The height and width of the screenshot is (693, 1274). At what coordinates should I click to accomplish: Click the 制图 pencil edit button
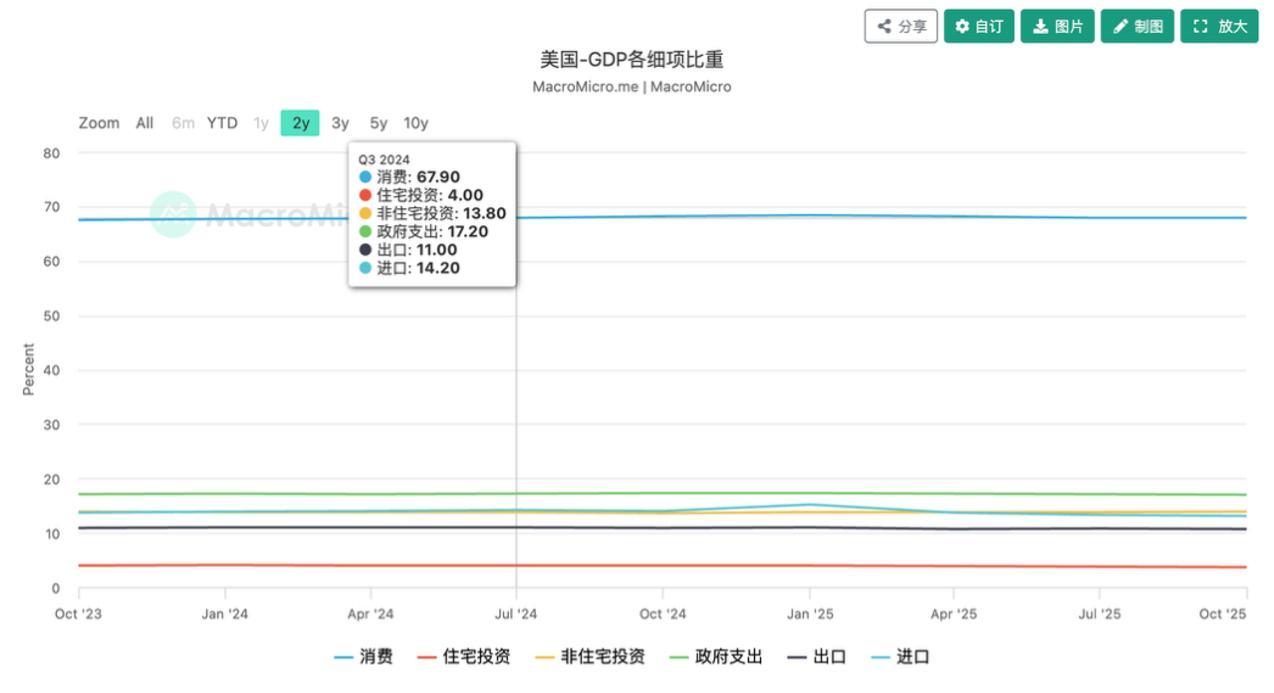[1137, 27]
